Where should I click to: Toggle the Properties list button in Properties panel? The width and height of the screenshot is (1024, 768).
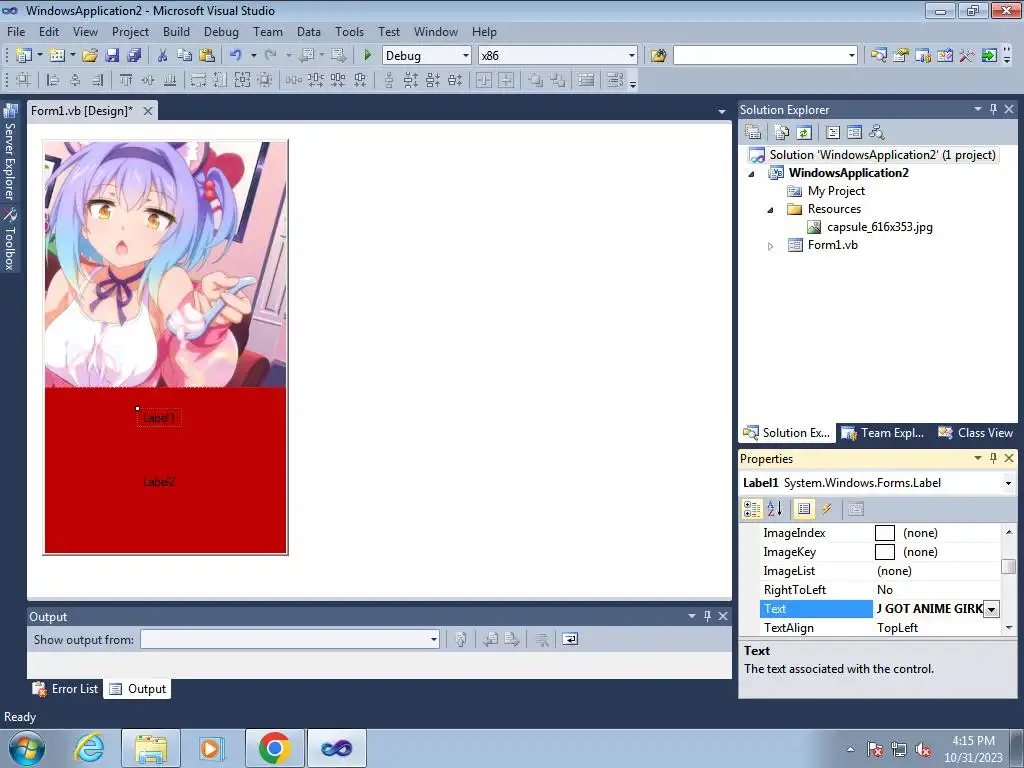point(804,509)
